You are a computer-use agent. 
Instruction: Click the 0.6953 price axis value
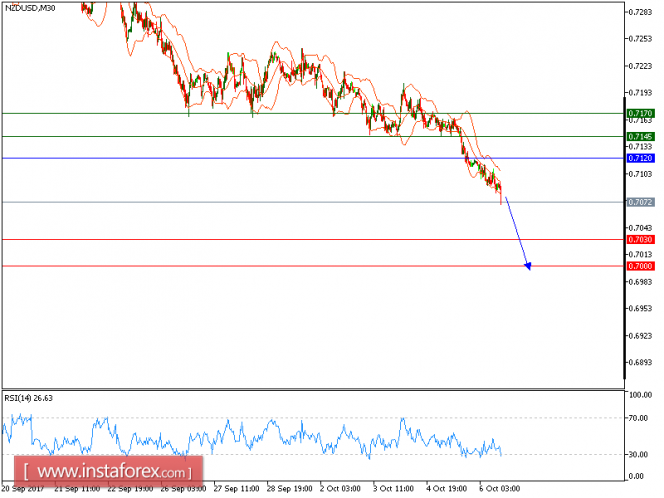coord(640,309)
